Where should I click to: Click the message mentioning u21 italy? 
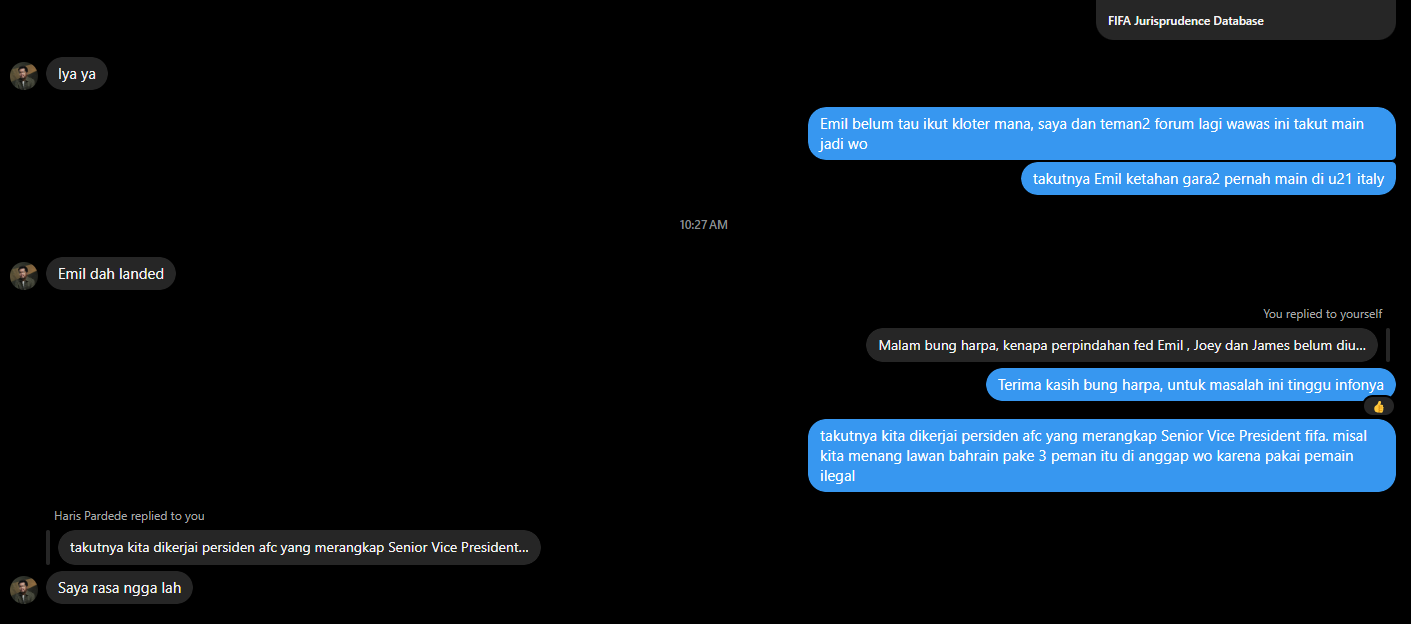click(x=1208, y=179)
